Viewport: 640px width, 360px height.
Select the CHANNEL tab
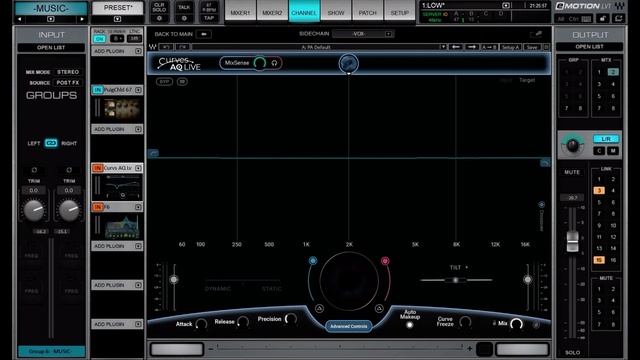click(304, 12)
